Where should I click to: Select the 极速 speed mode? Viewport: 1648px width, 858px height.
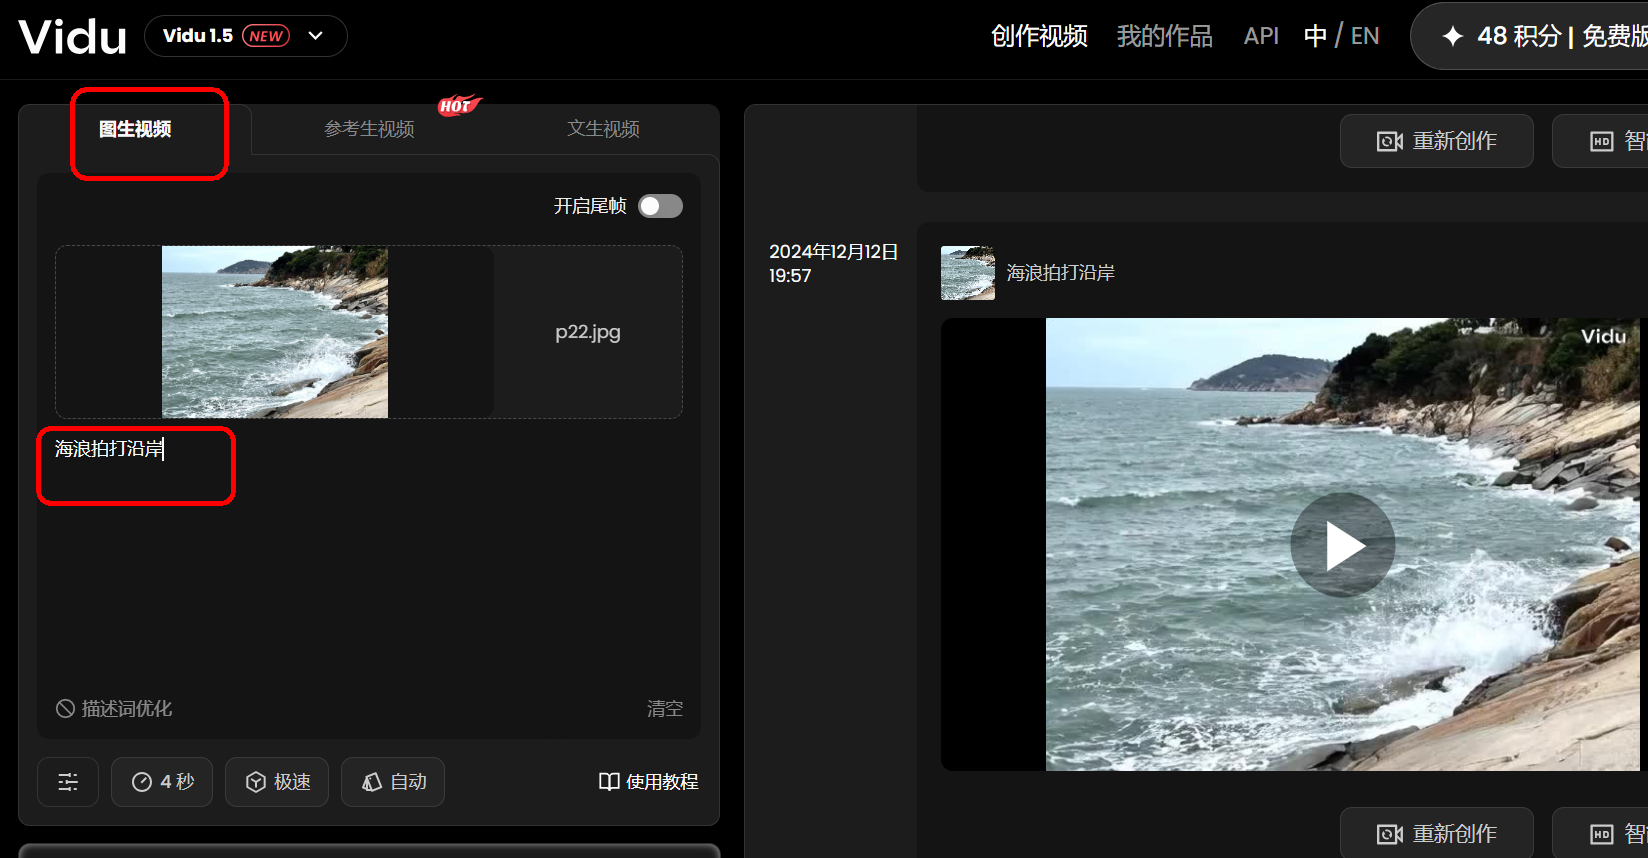pyautogui.click(x=277, y=782)
